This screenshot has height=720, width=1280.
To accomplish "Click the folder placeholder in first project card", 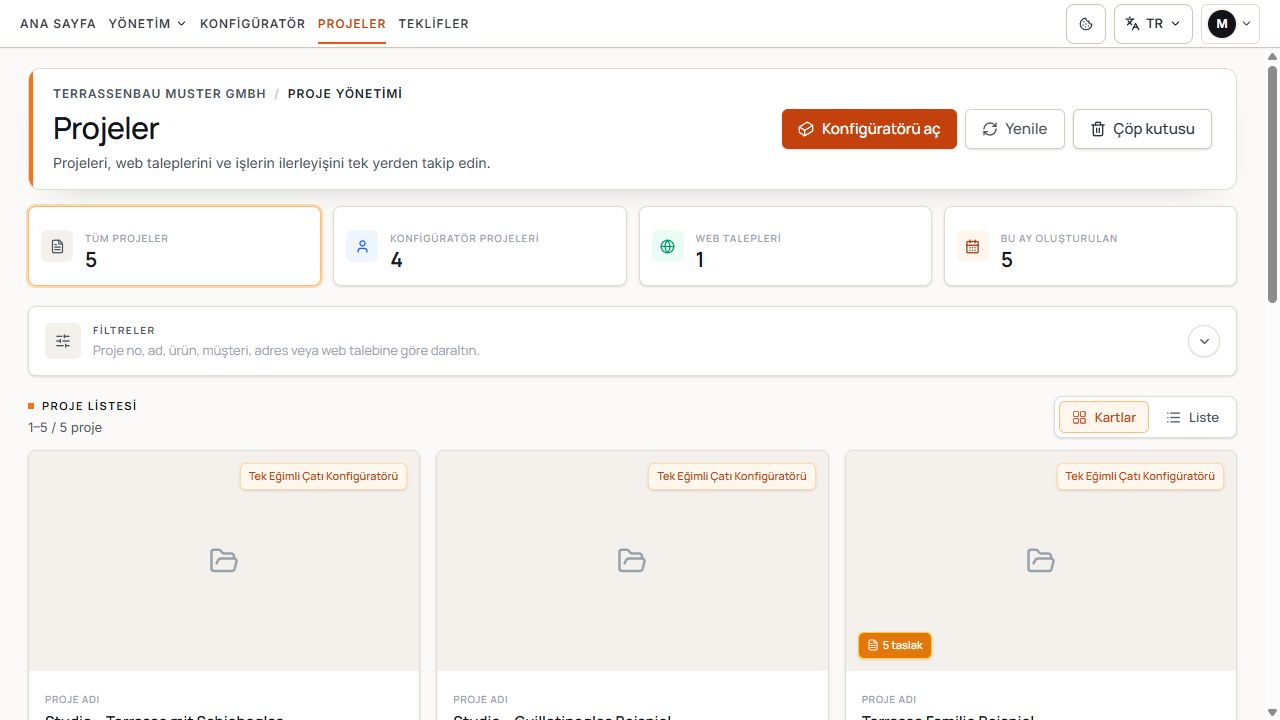I will (x=224, y=560).
